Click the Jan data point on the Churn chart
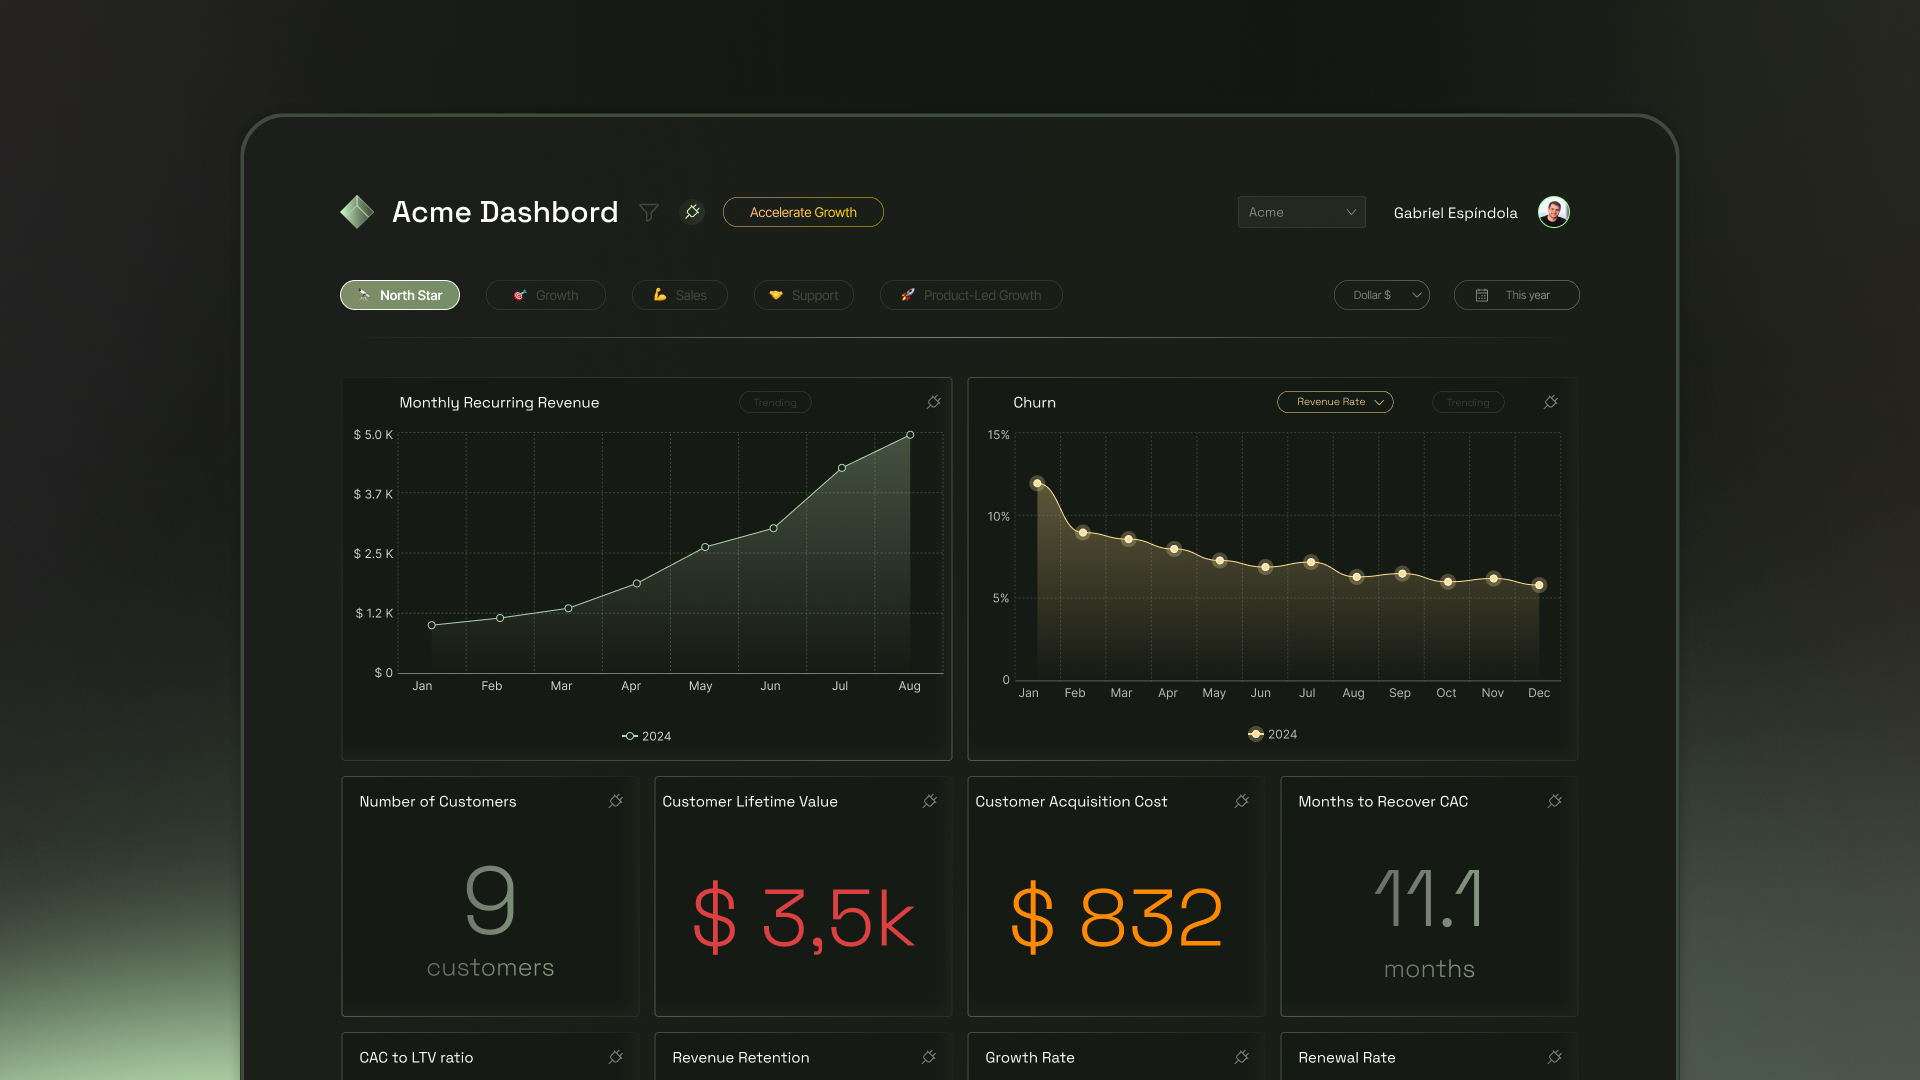 (x=1037, y=483)
